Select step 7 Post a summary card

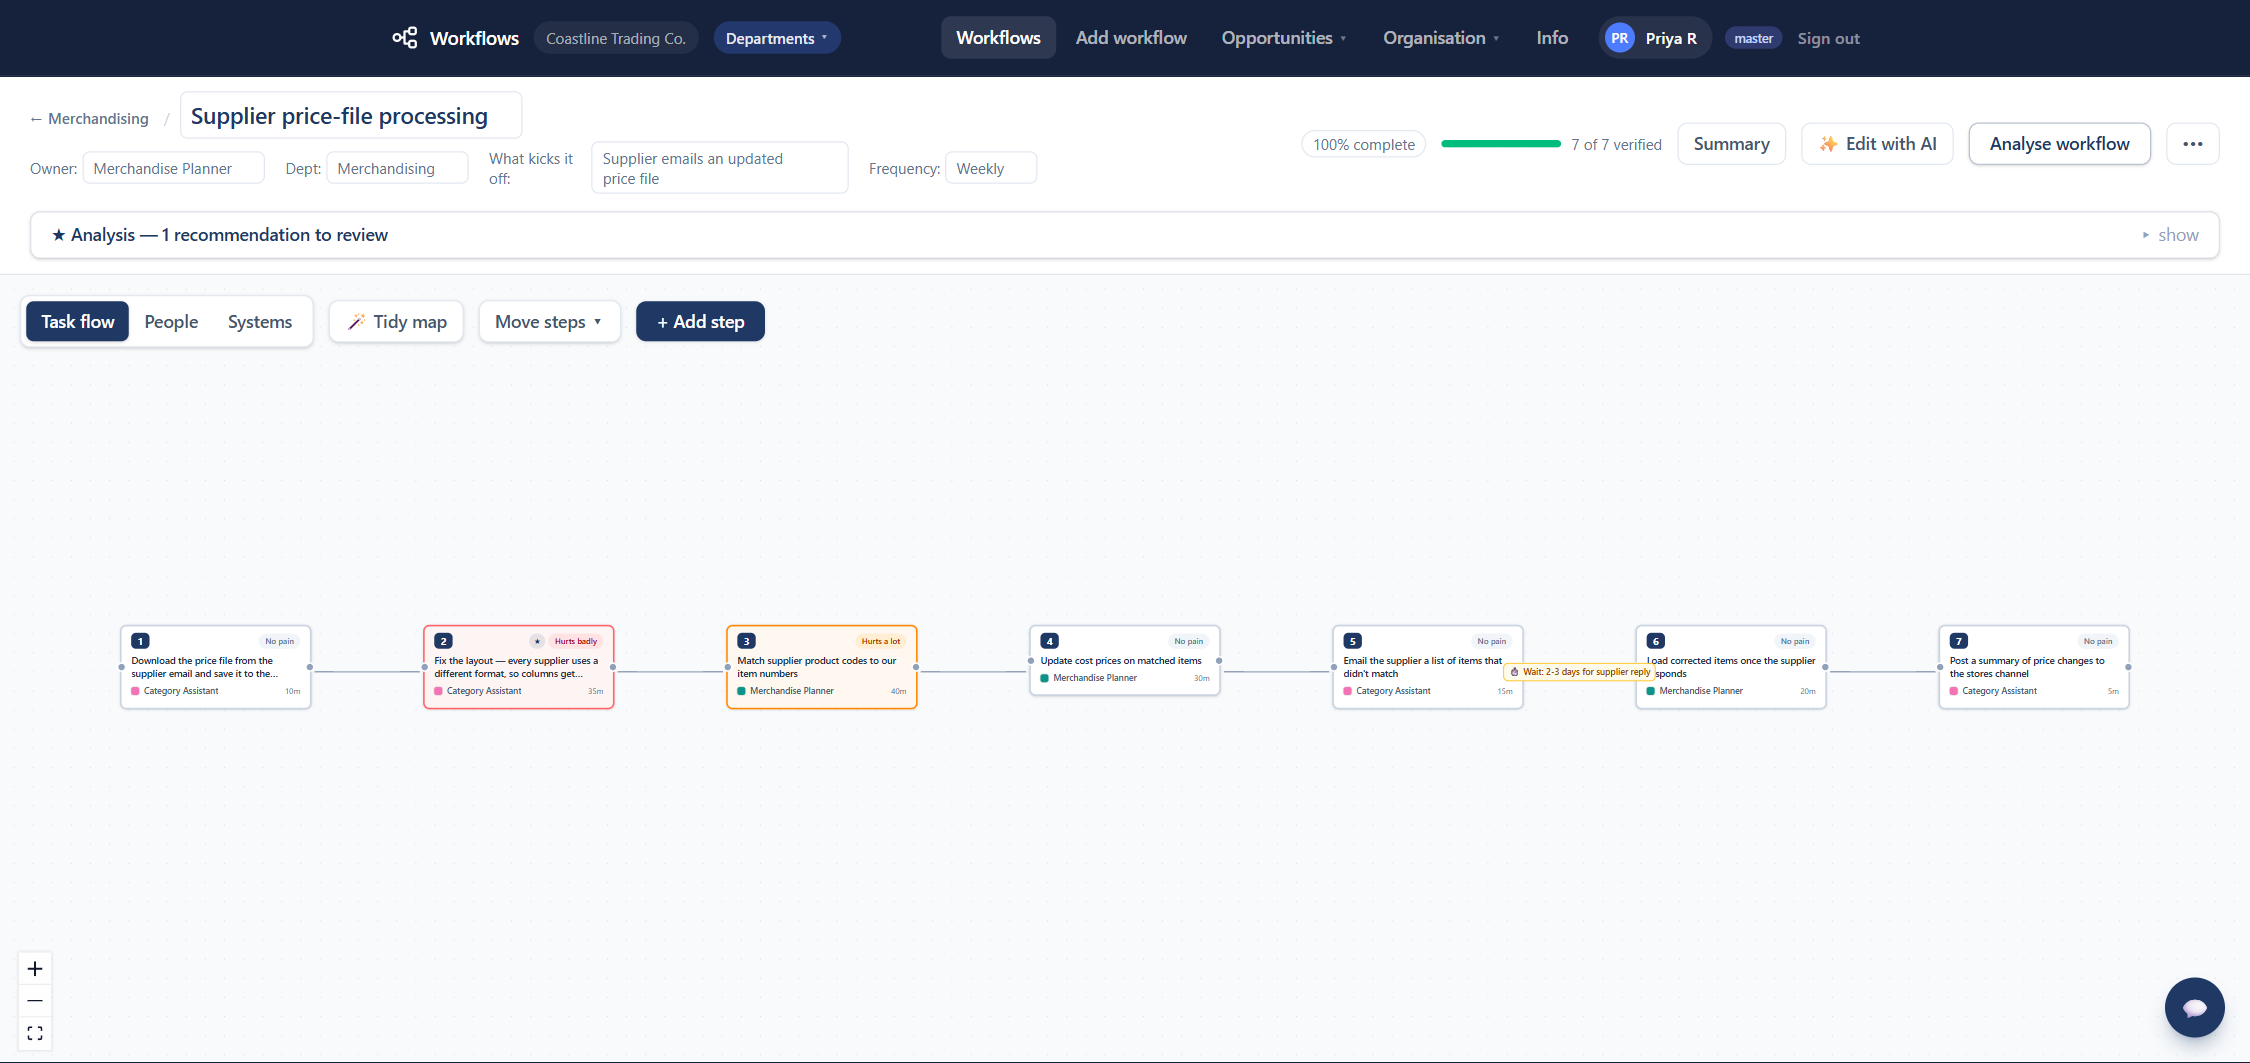coord(2034,667)
